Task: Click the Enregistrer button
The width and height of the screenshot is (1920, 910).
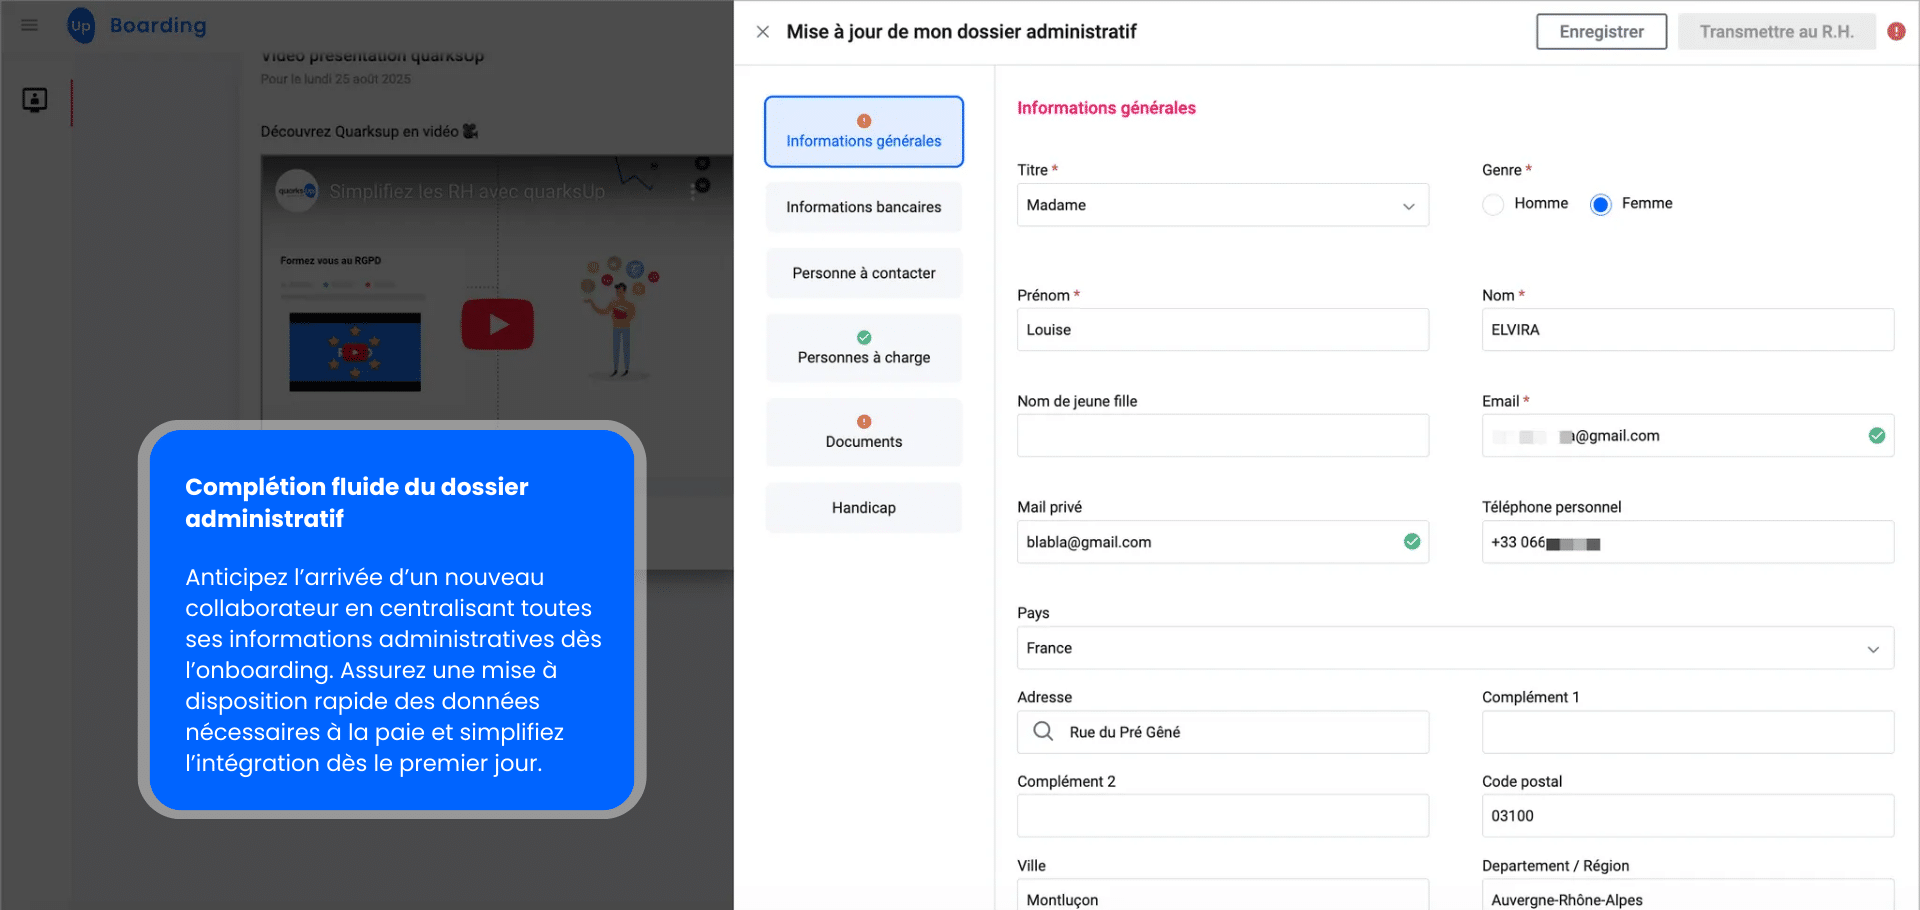Action: [x=1601, y=32]
